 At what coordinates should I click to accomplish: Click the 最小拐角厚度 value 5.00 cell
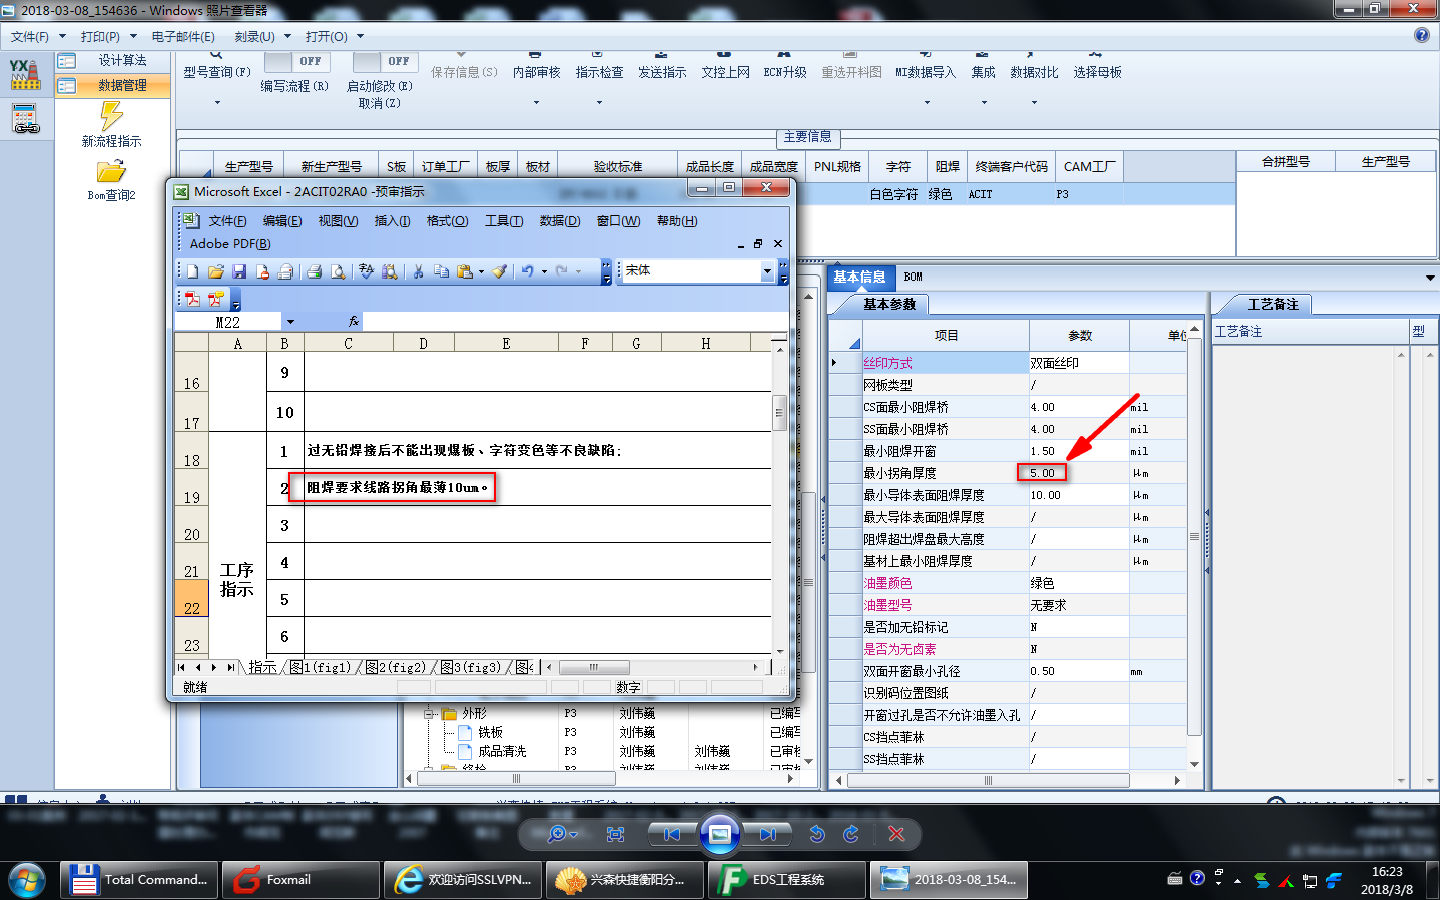click(1079, 473)
